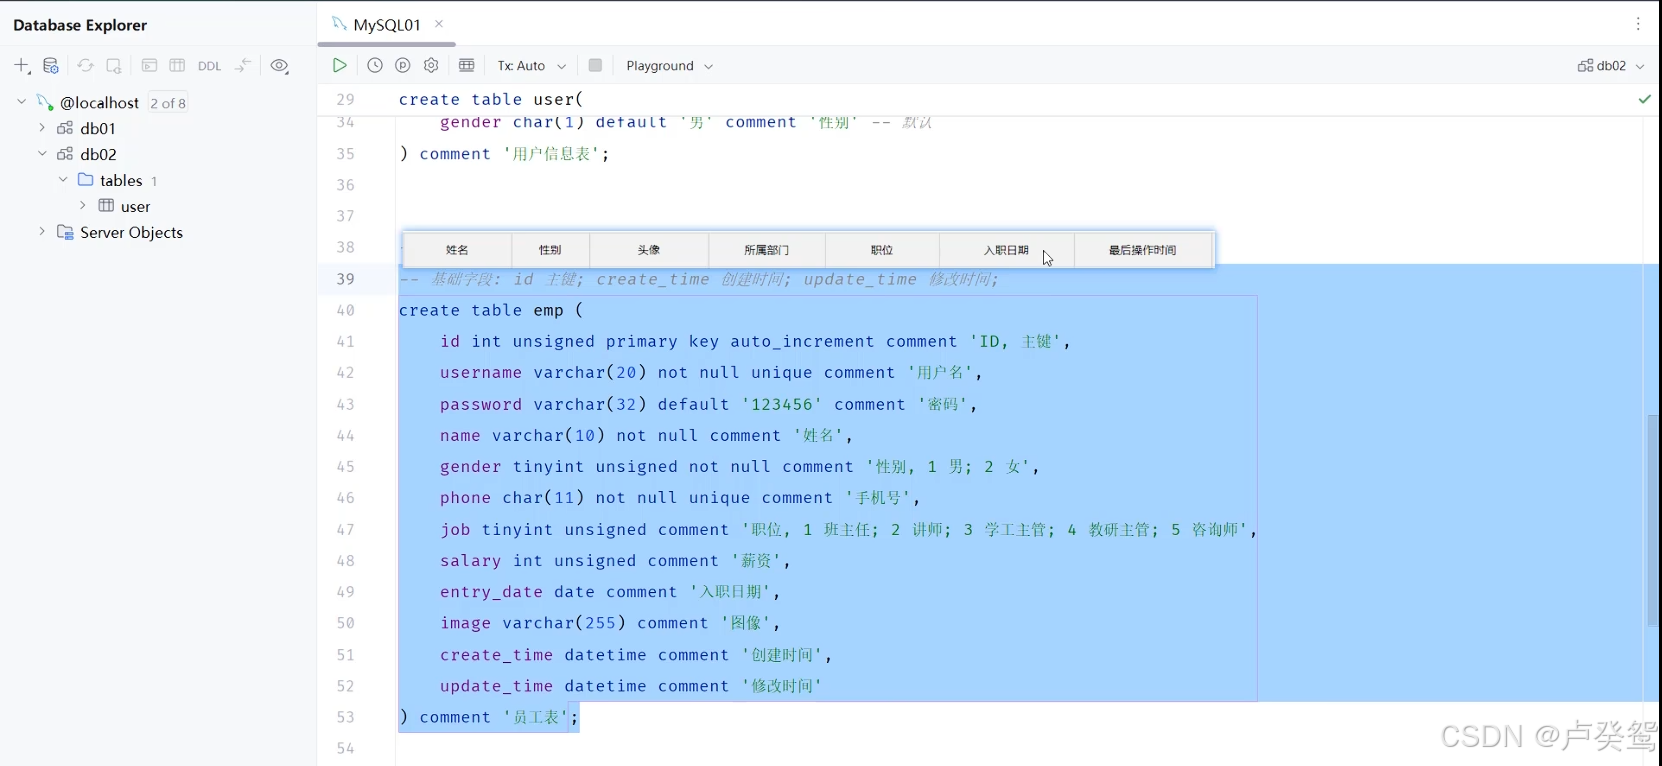Click the ") comment '用户信息表';" line

[x=504, y=154]
